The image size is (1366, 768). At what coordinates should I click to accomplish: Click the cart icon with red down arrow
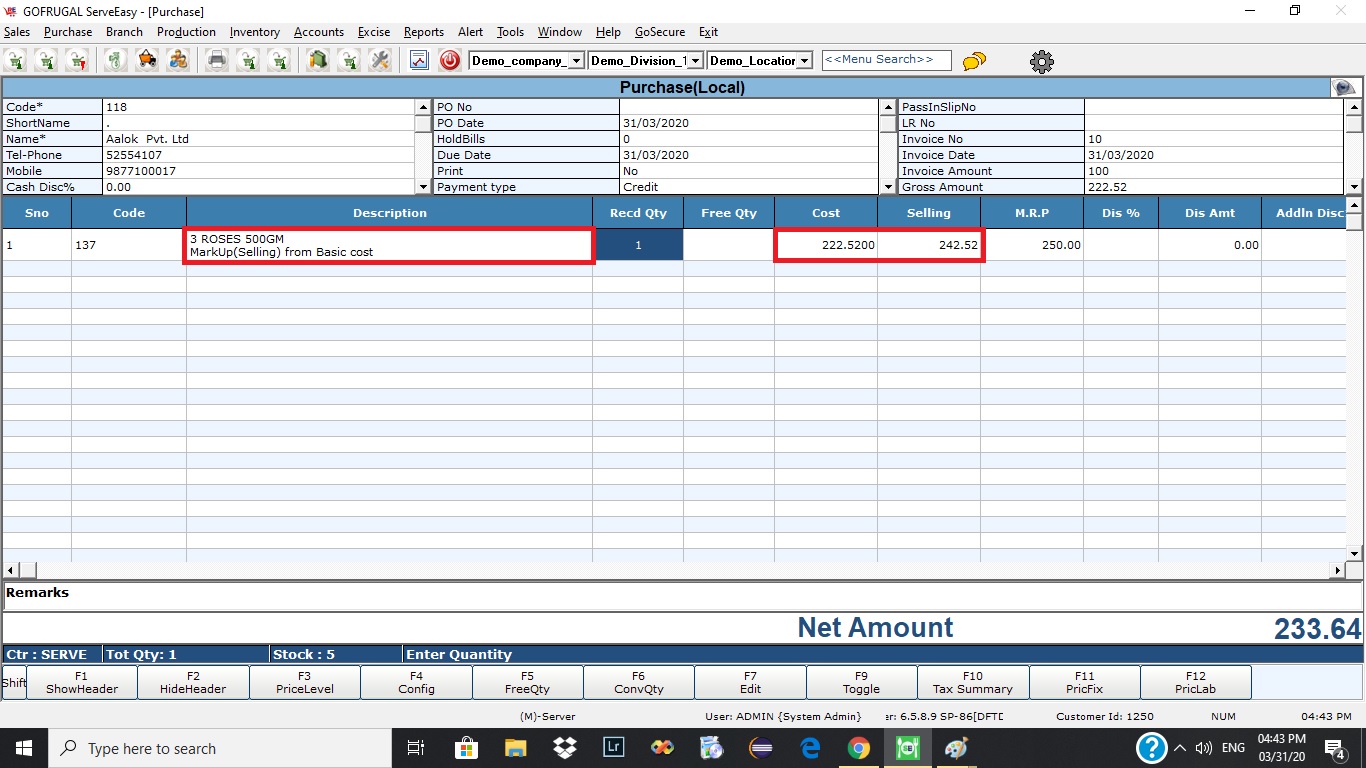[x=77, y=60]
